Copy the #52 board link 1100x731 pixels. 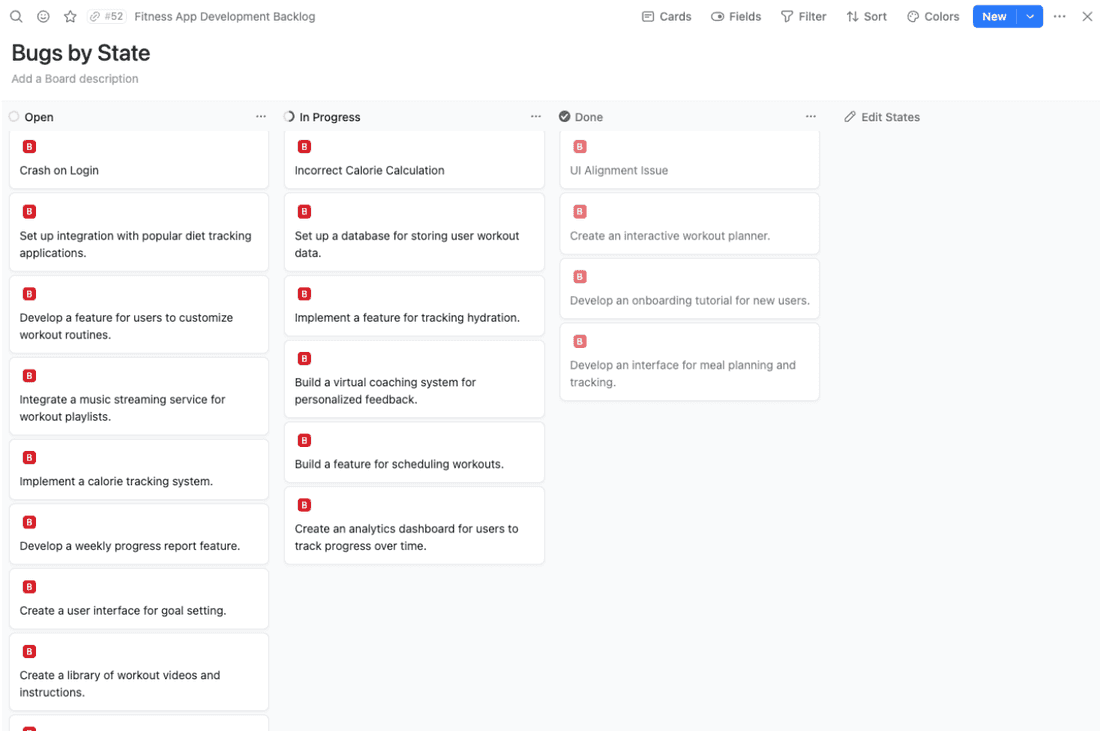click(106, 16)
